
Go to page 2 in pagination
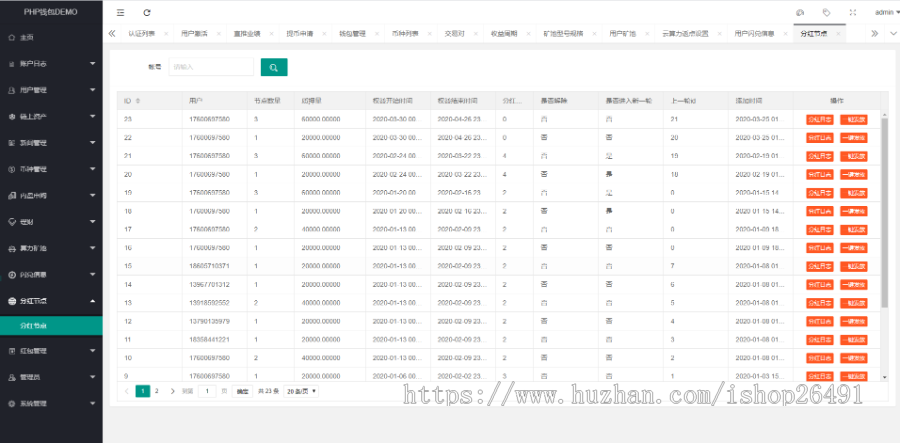(x=156, y=391)
